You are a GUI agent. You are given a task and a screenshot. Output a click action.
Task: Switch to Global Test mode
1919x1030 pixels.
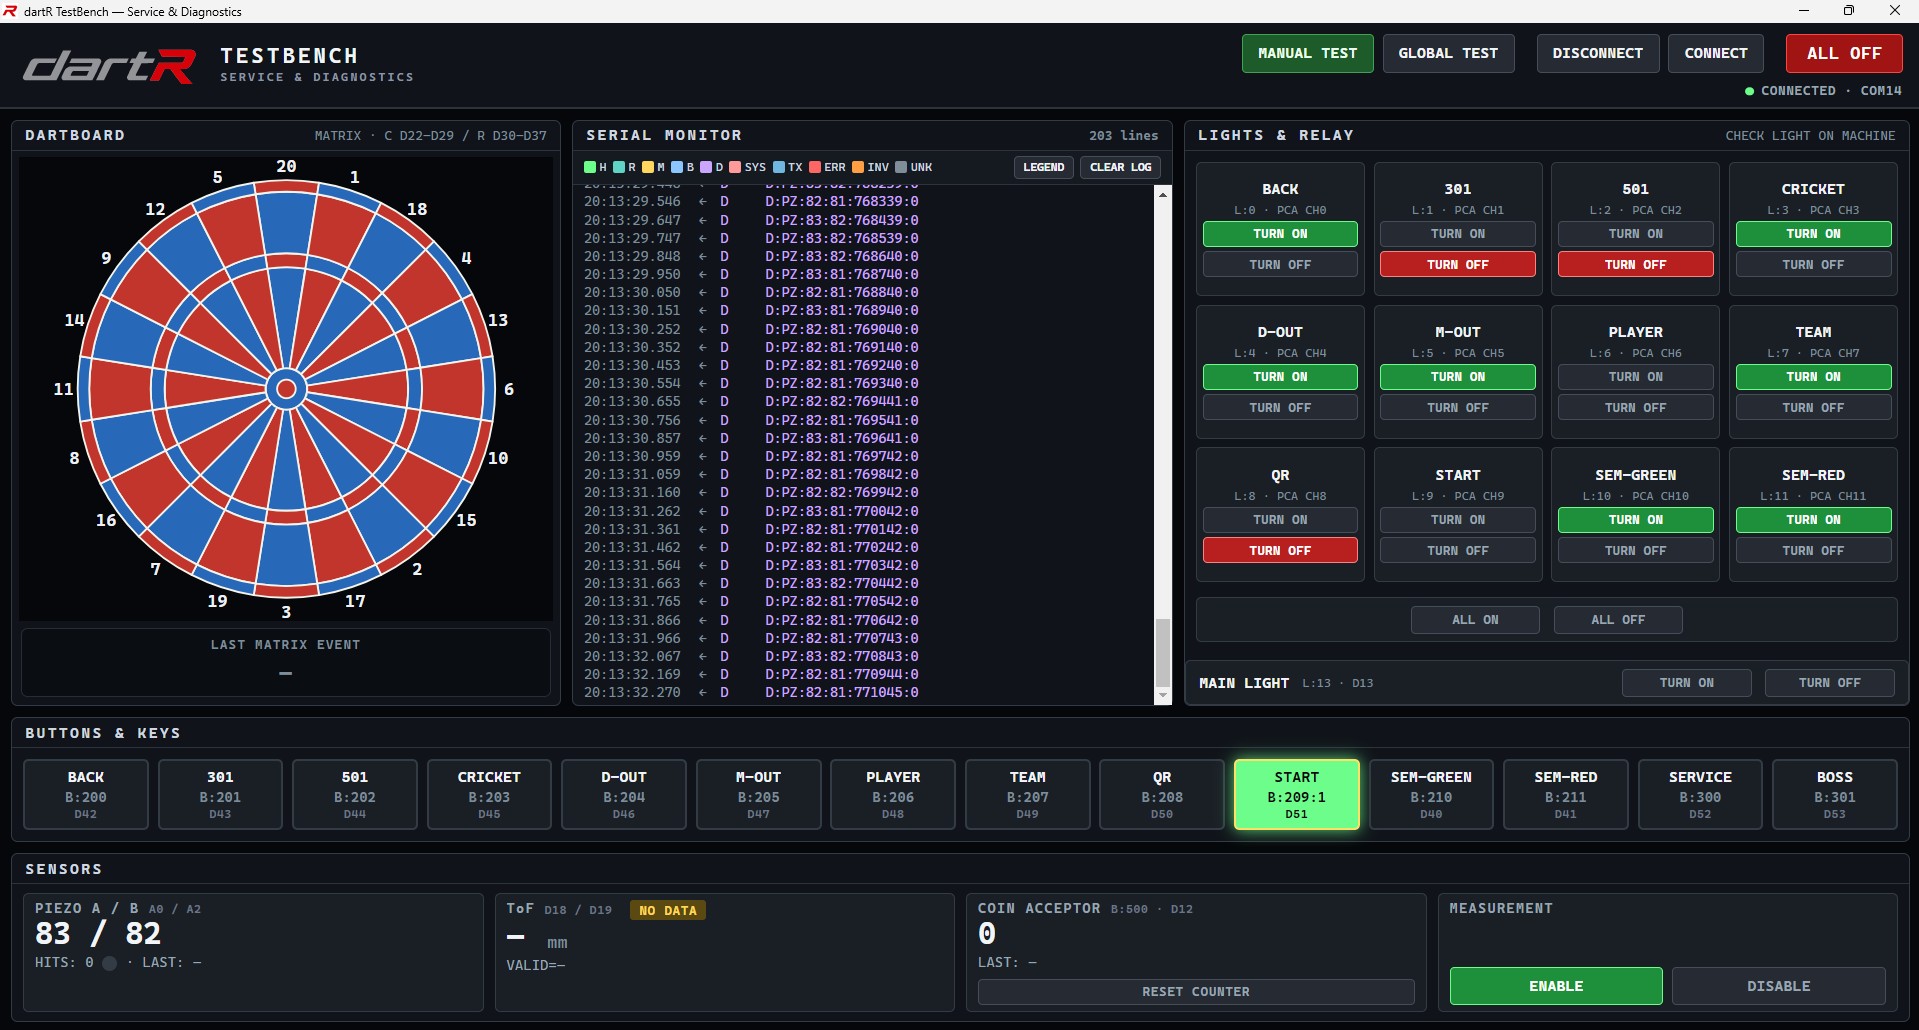click(1448, 53)
